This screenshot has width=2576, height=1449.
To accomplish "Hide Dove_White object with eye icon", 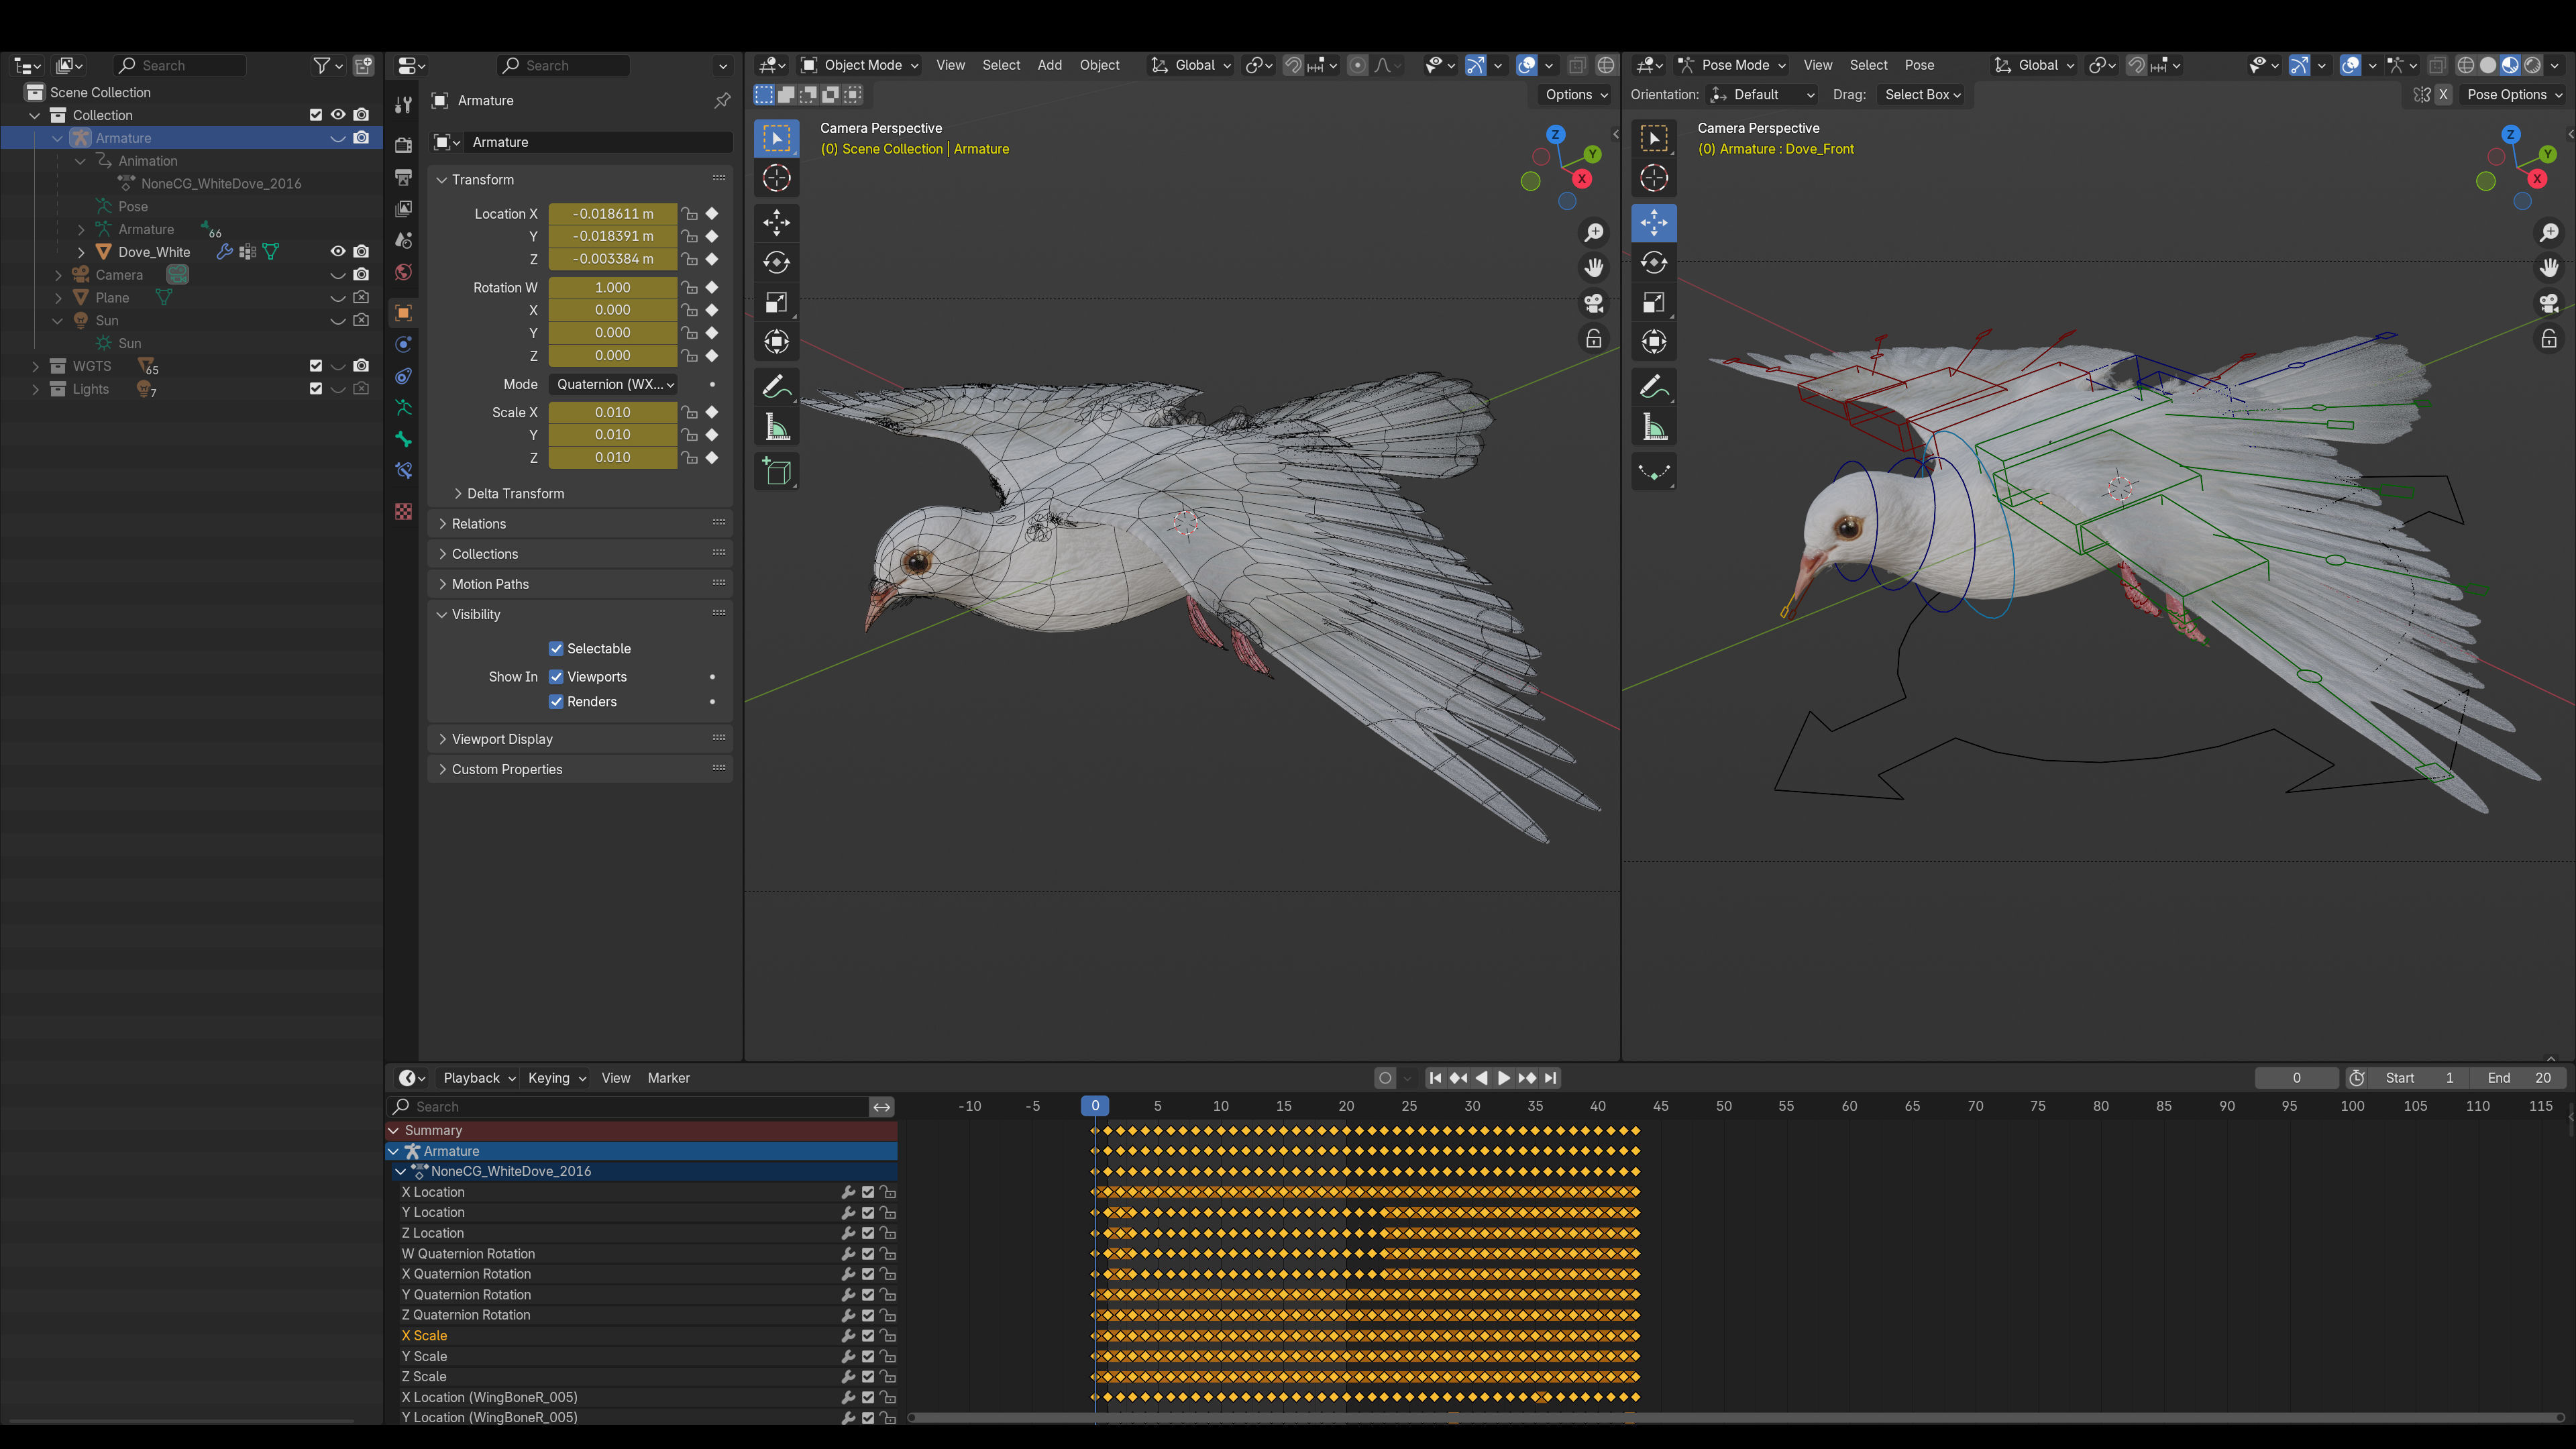I will point(337,252).
